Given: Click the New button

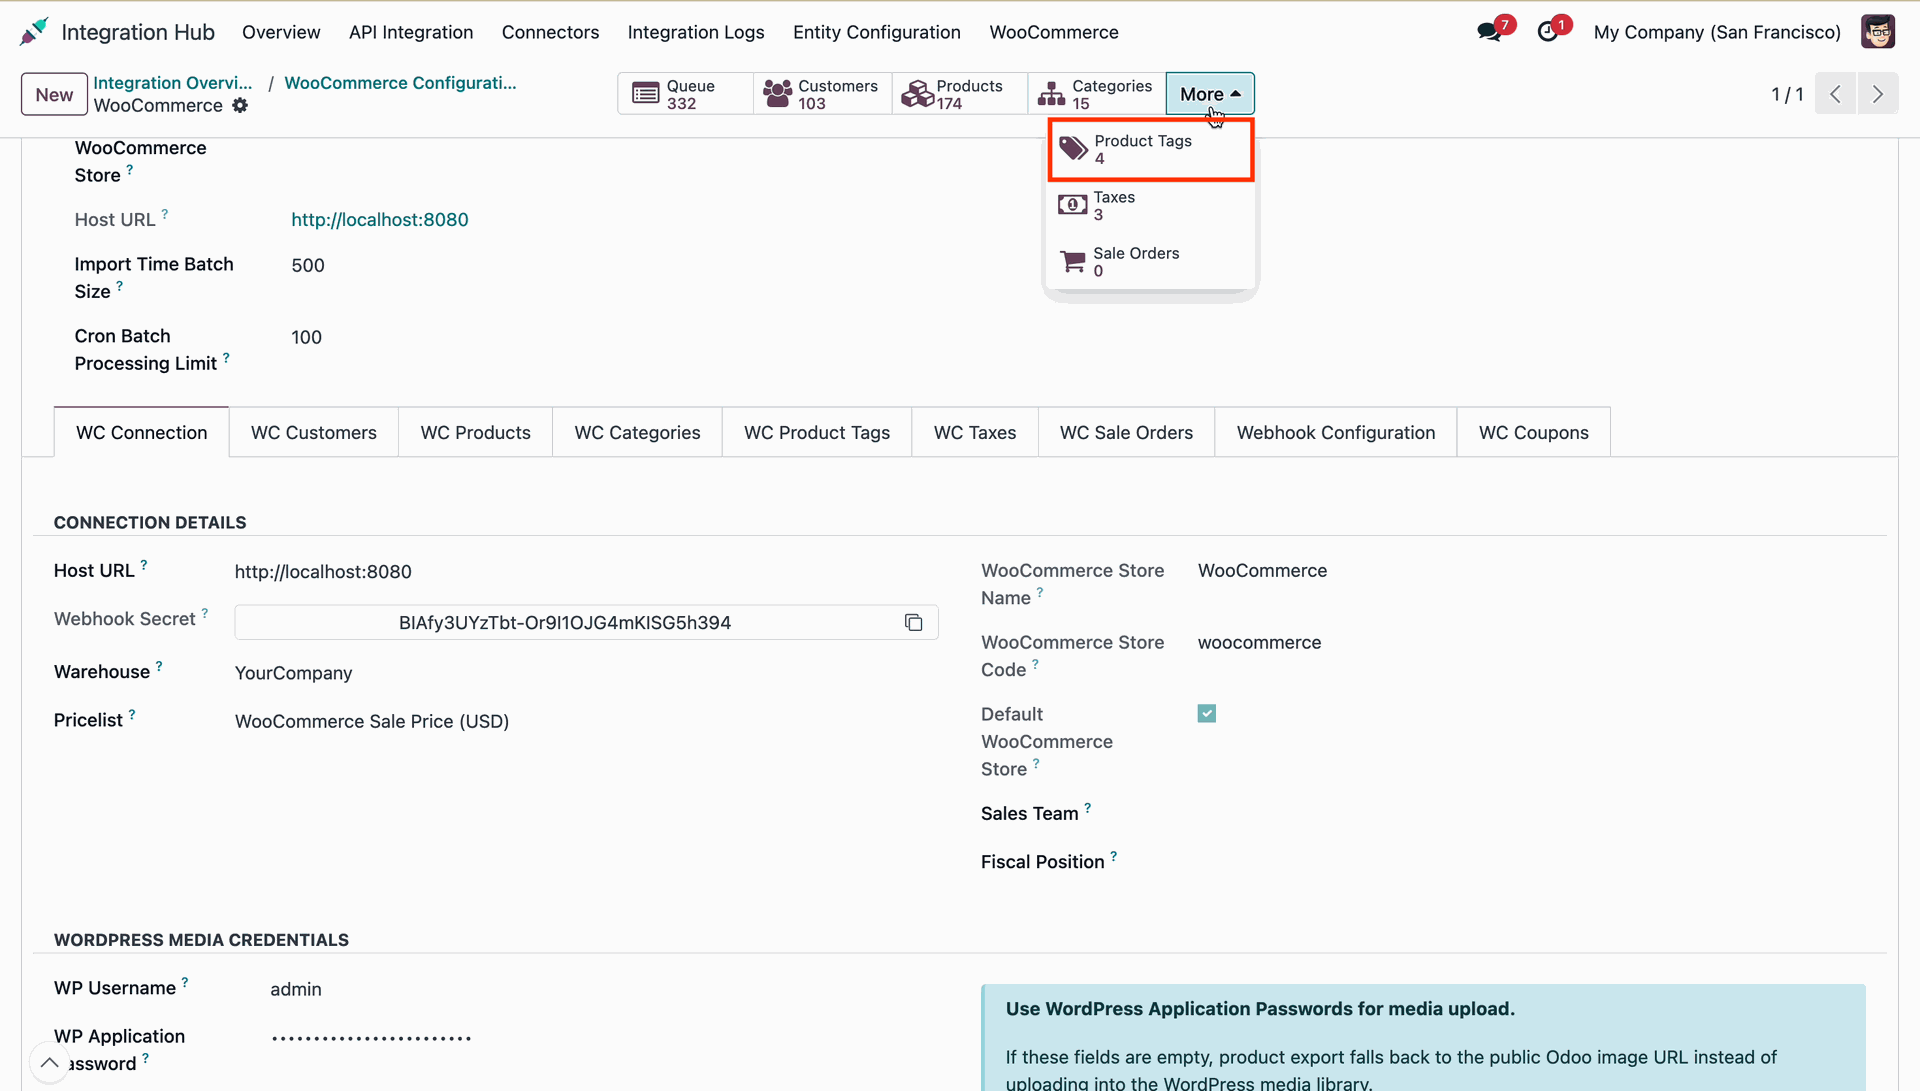Looking at the screenshot, I should [54, 95].
